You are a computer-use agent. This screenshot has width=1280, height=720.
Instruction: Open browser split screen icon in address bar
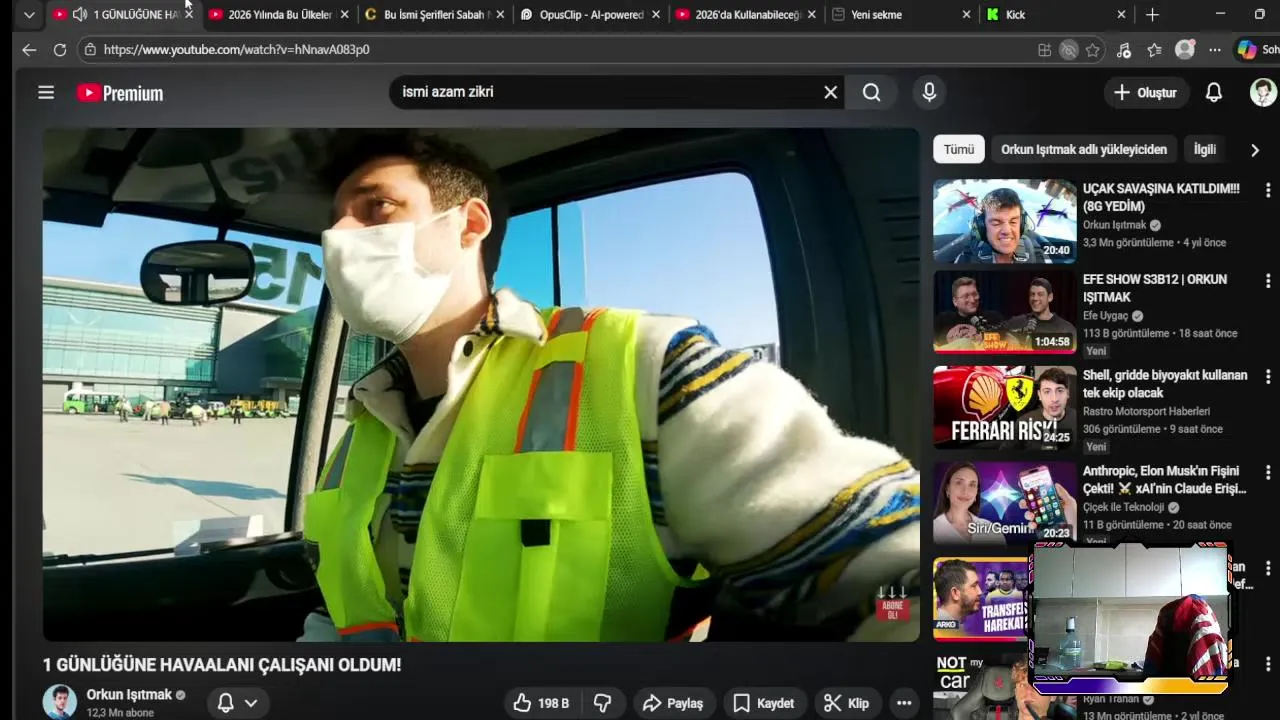1045,50
